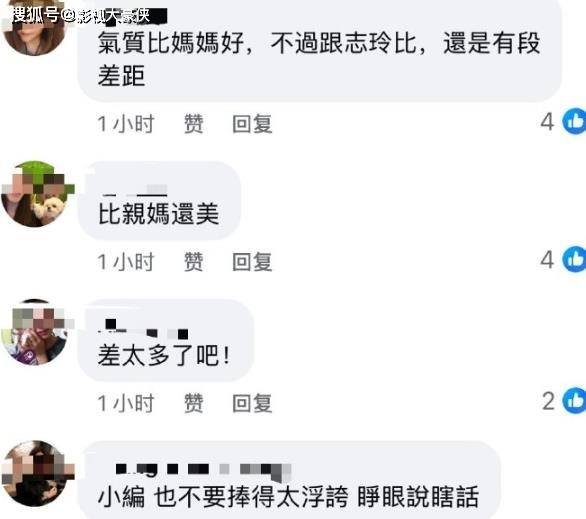586x519 pixels.
Task: Click the blurred username above 比親媽還美
Action: (x=134, y=190)
